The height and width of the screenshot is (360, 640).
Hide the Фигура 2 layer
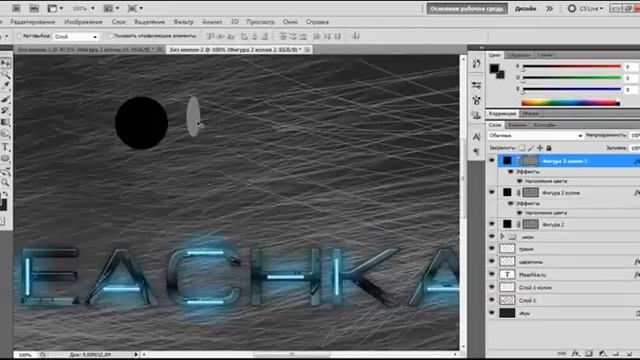click(492, 224)
